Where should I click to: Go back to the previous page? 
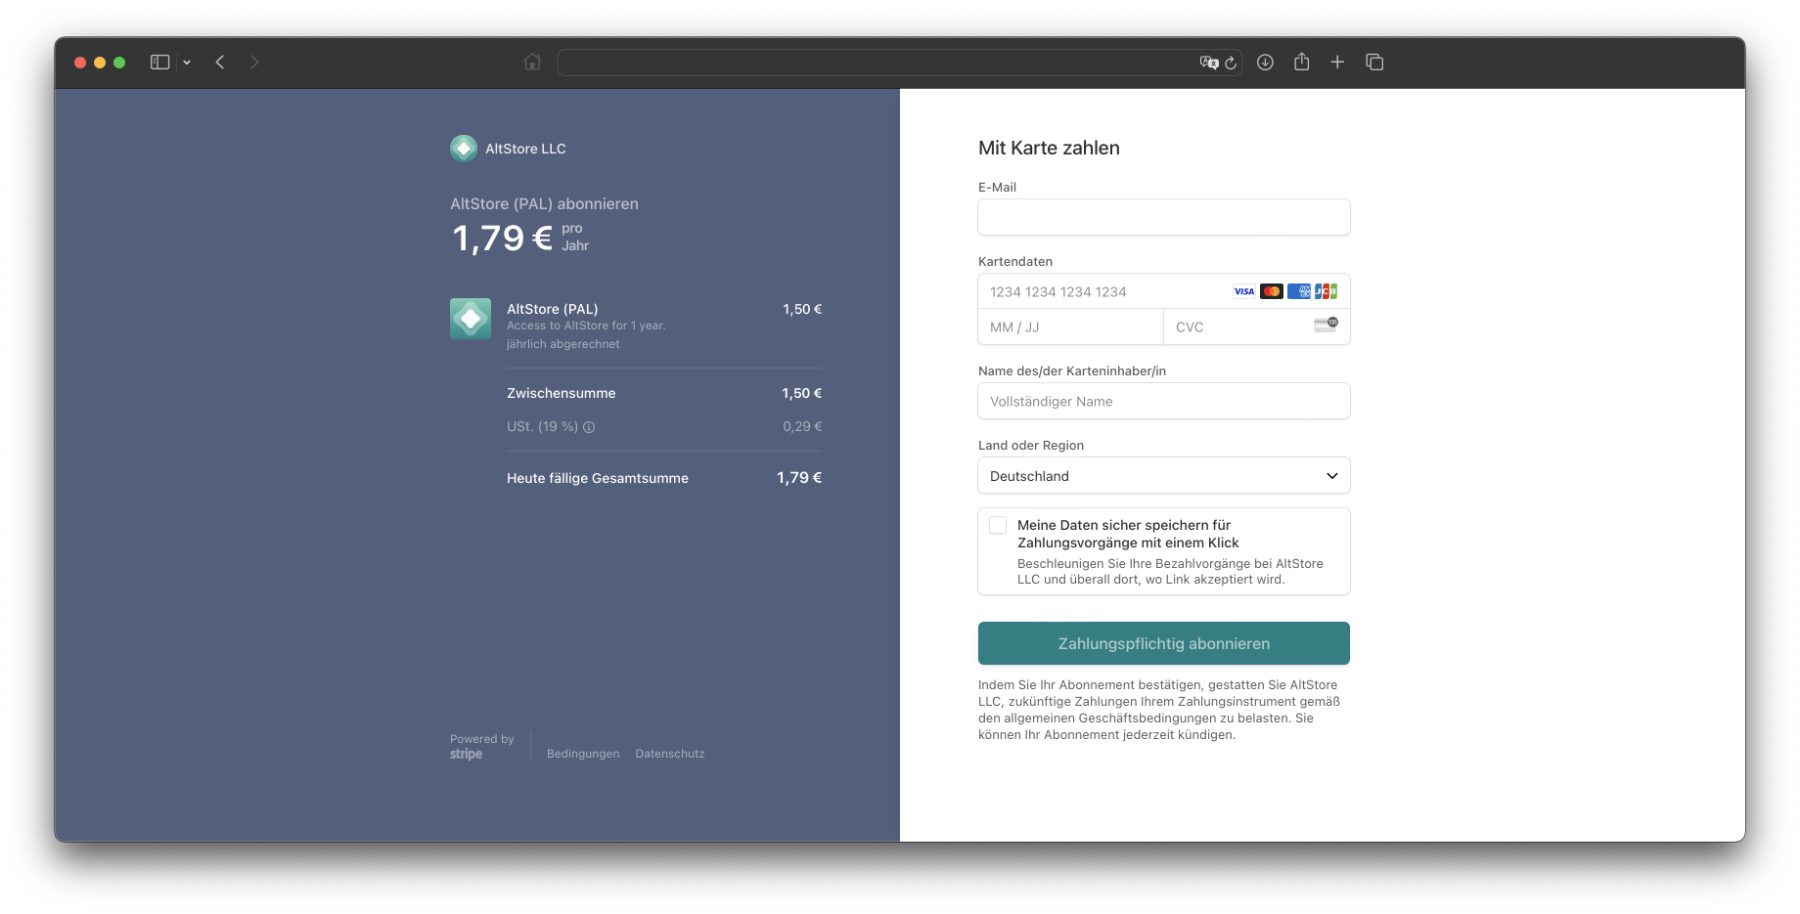point(220,62)
